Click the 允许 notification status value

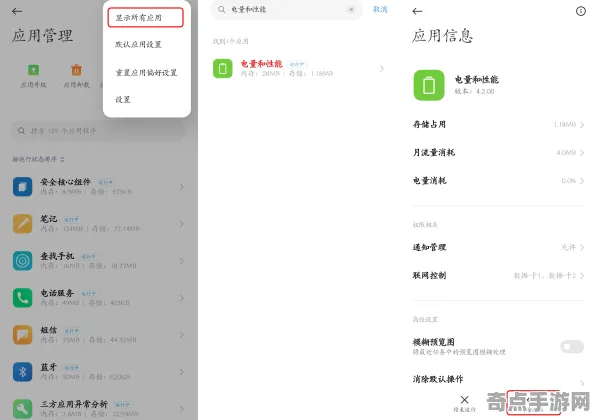pos(569,247)
